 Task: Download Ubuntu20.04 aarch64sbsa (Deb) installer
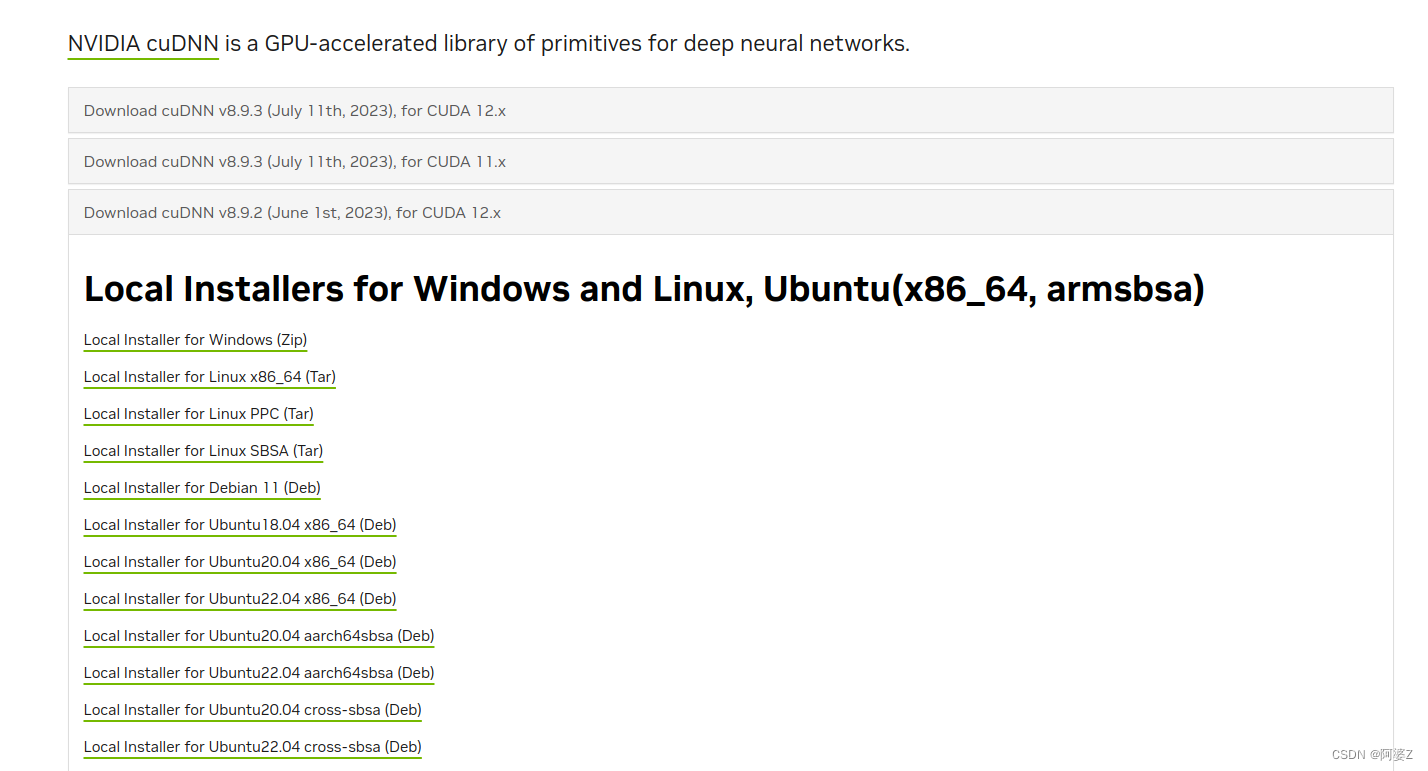click(x=259, y=636)
